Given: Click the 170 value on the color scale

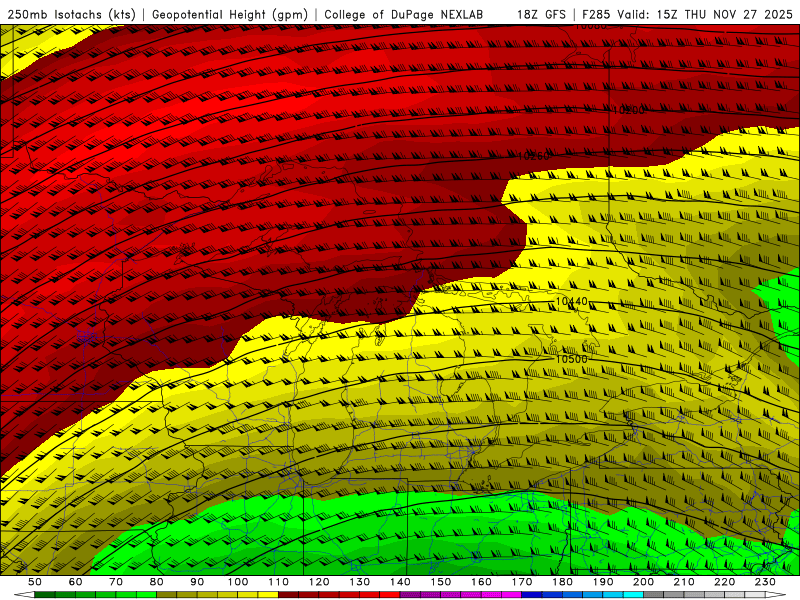Looking at the screenshot, I should [x=522, y=582].
